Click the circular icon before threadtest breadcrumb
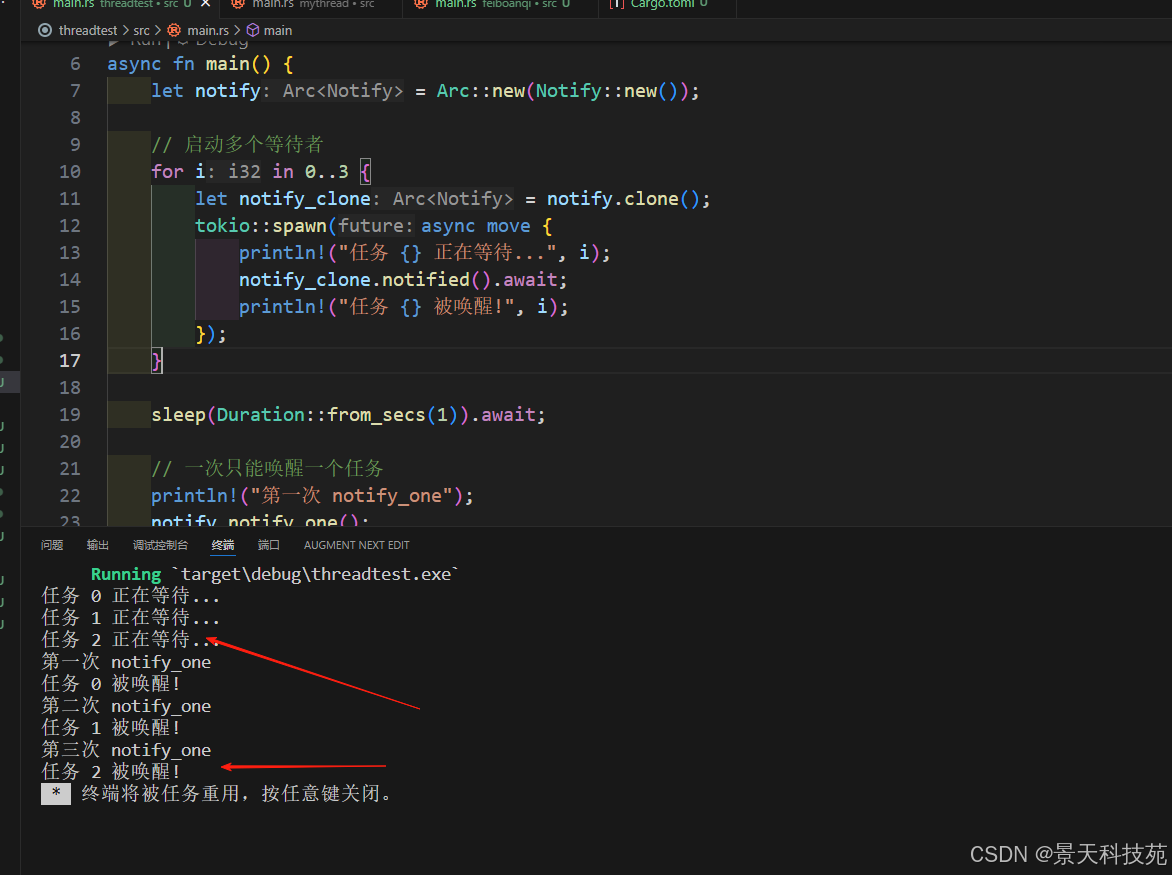The height and width of the screenshot is (875, 1172). pyautogui.click(x=45, y=31)
